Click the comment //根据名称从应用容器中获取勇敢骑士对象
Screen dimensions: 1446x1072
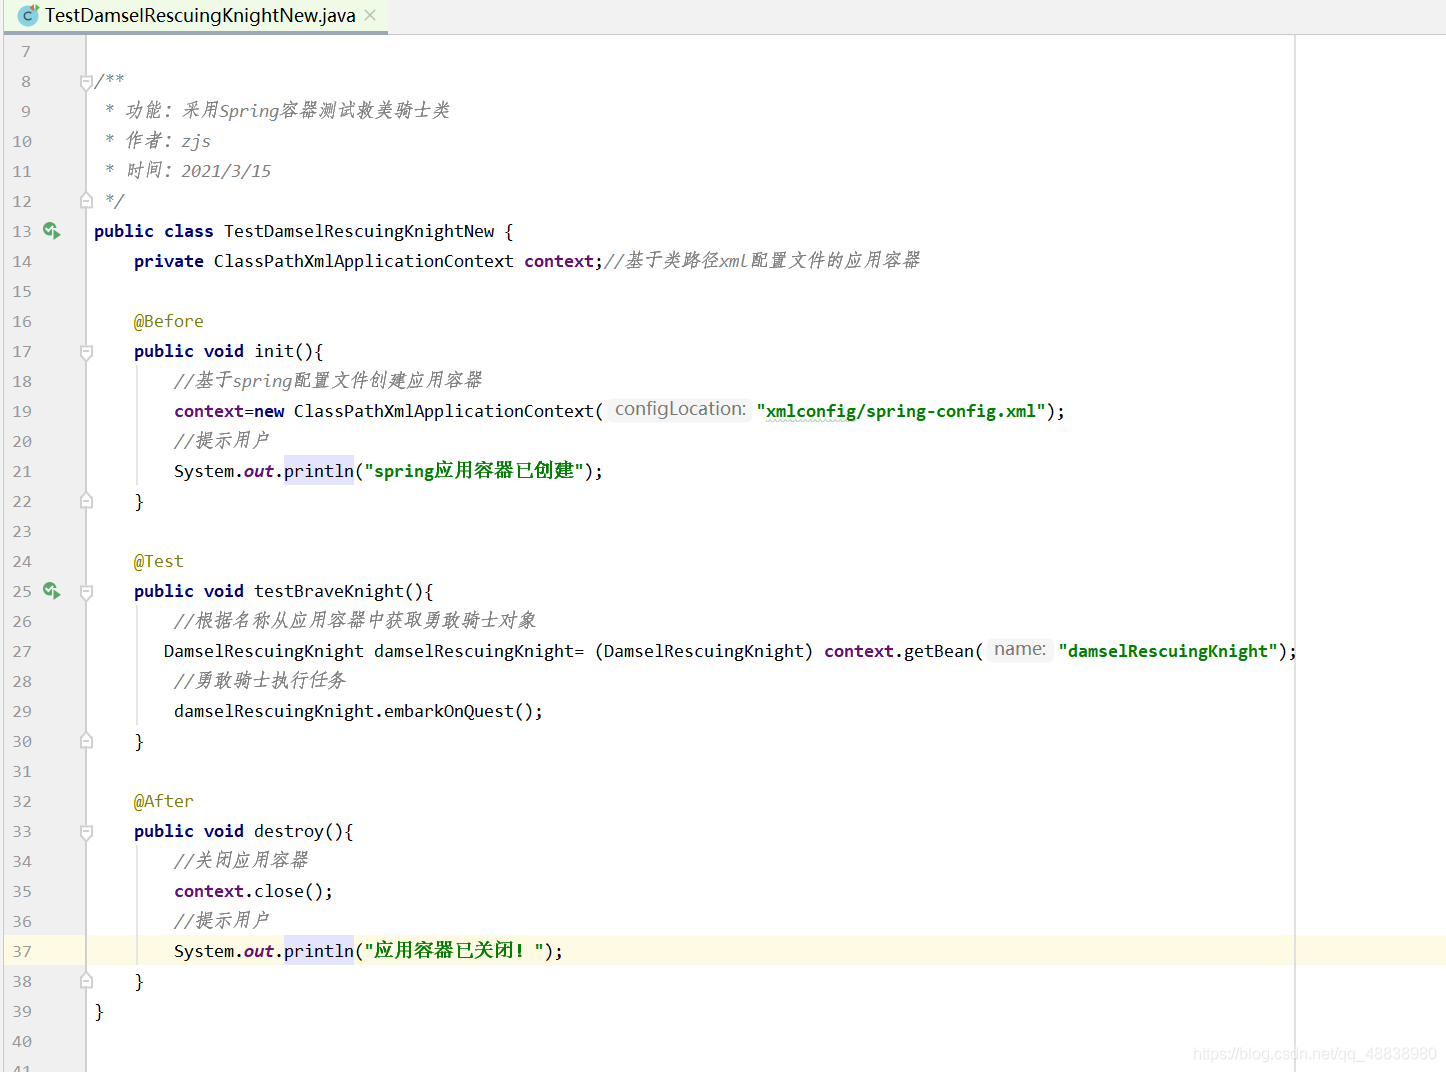coord(355,620)
